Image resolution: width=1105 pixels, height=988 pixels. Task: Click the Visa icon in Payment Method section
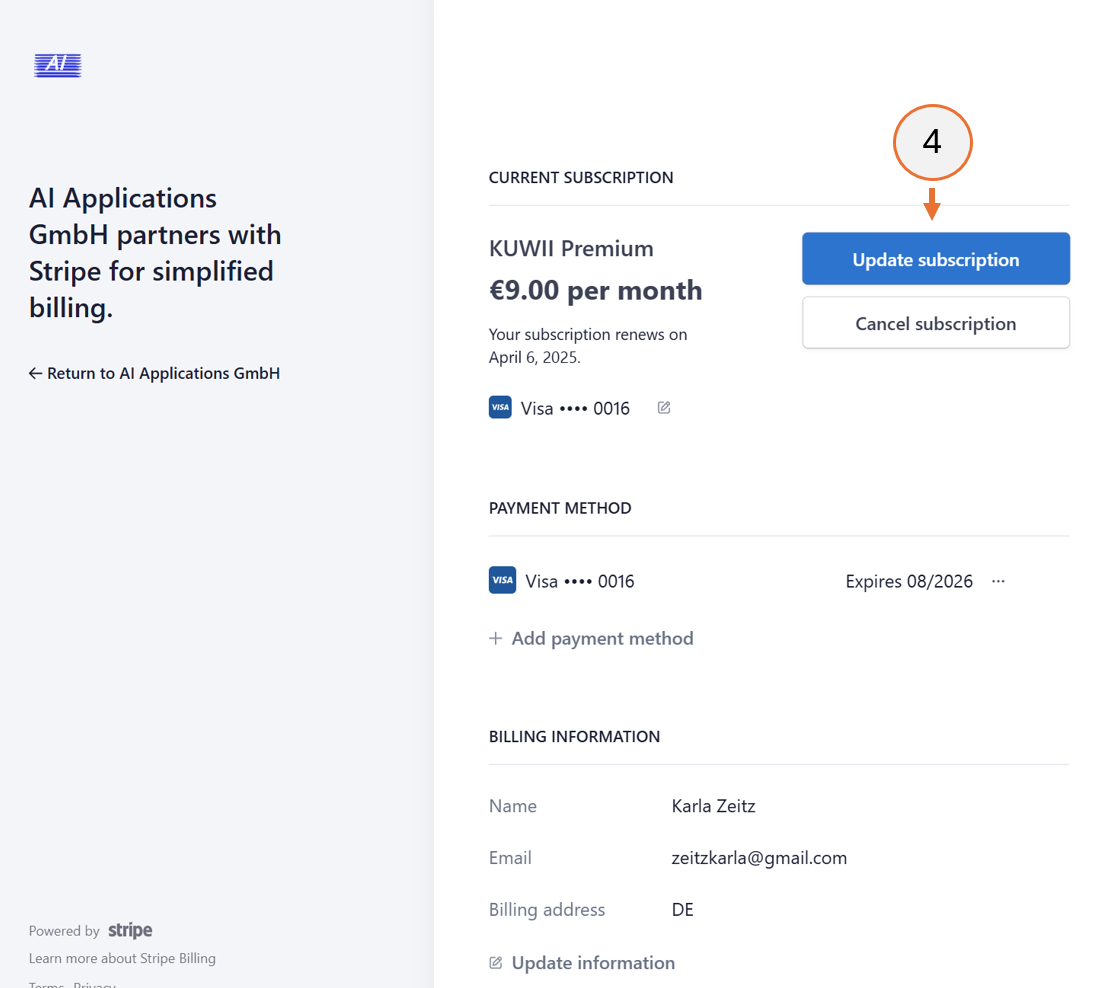click(502, 580)
